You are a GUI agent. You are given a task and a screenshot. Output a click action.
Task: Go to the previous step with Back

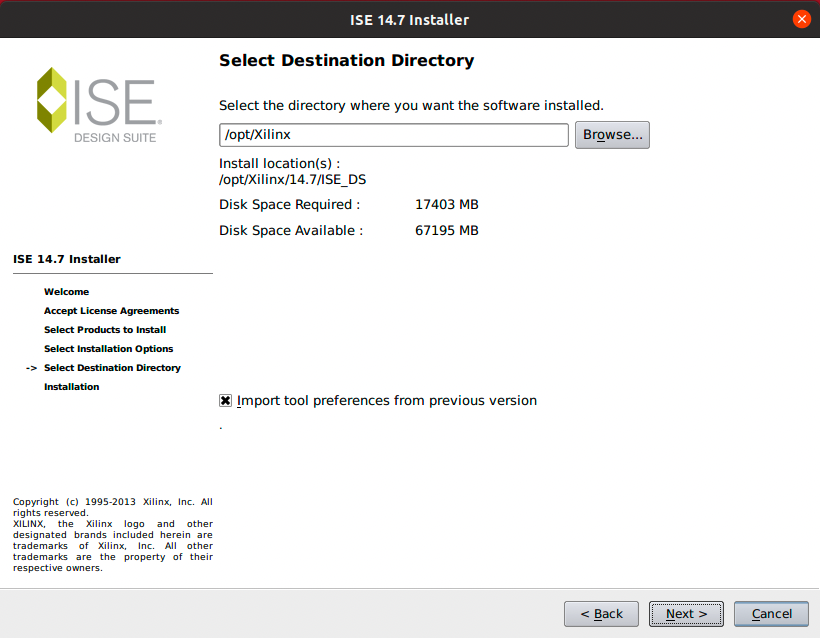click(x=601, y=613)
